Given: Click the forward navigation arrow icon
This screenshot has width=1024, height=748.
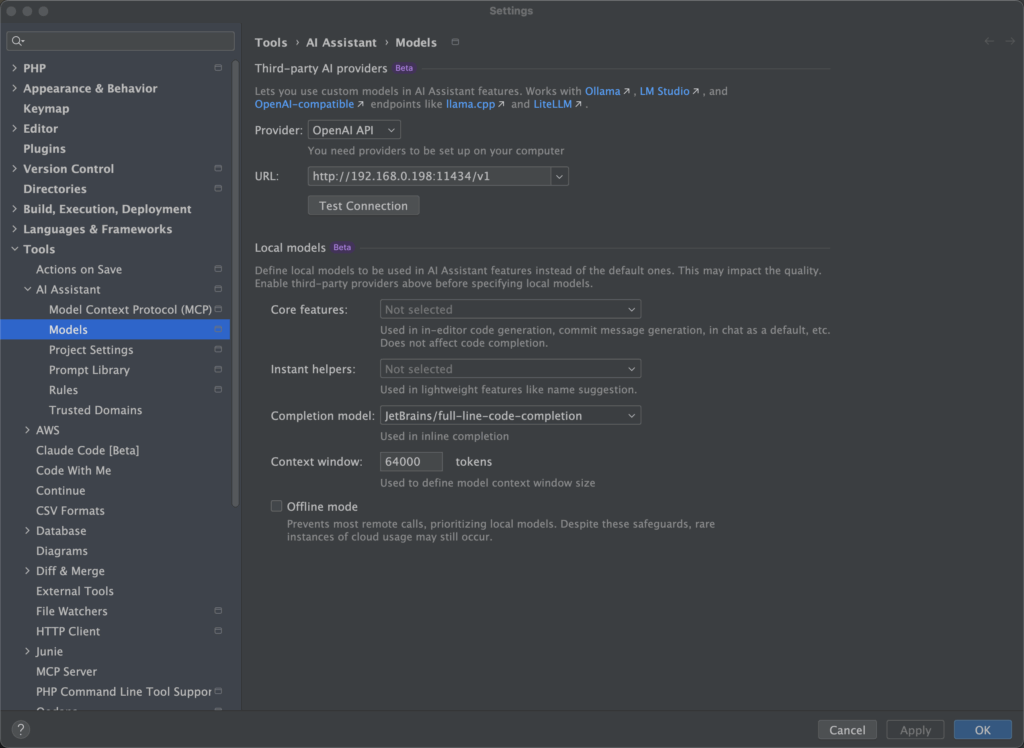Looking at the screenshot, I should coord(1009,42).
